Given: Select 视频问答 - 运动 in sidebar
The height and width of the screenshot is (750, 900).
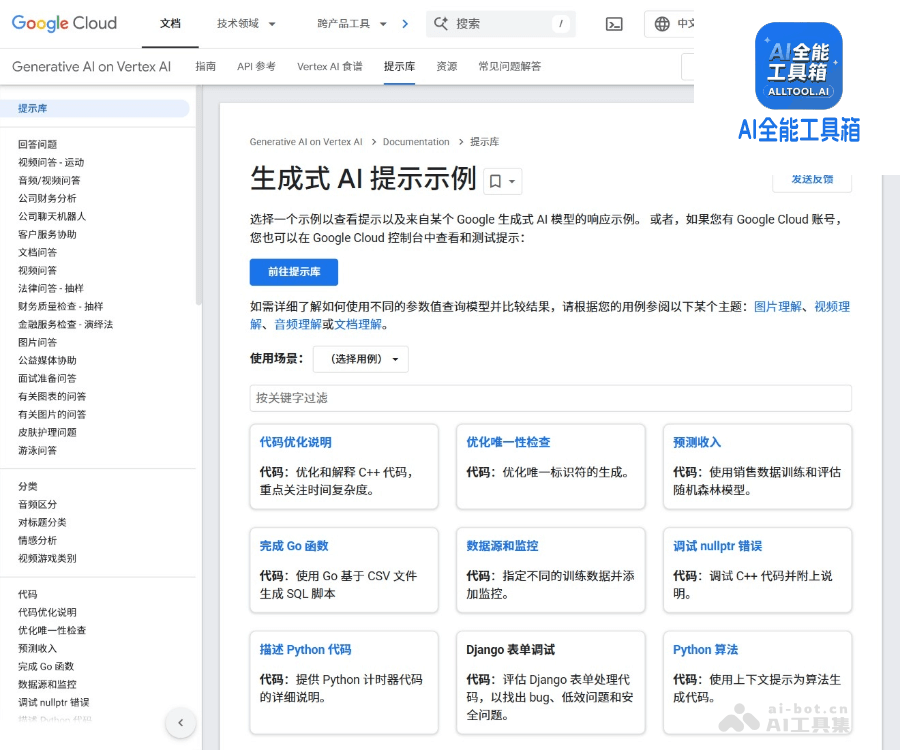Looking at the screenshot, I should pyautogui.click(x=51, y=162).
